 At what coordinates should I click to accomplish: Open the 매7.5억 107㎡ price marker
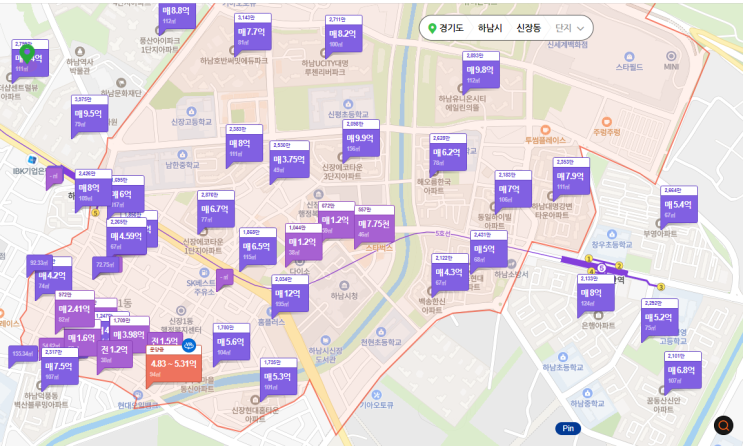pyautogui.click(x=60, y=368)
